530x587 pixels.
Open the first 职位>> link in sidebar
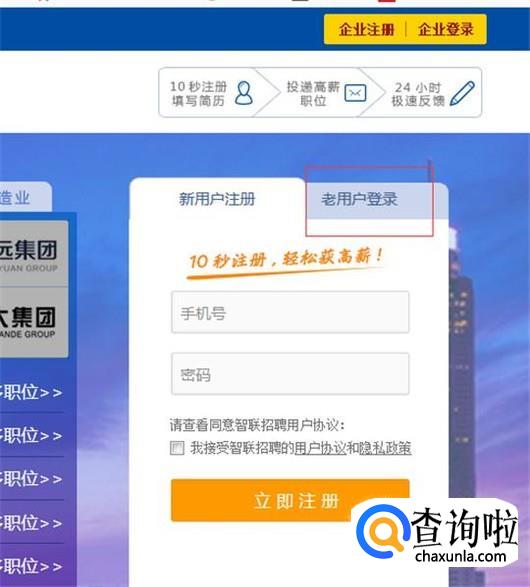point(31,392)
